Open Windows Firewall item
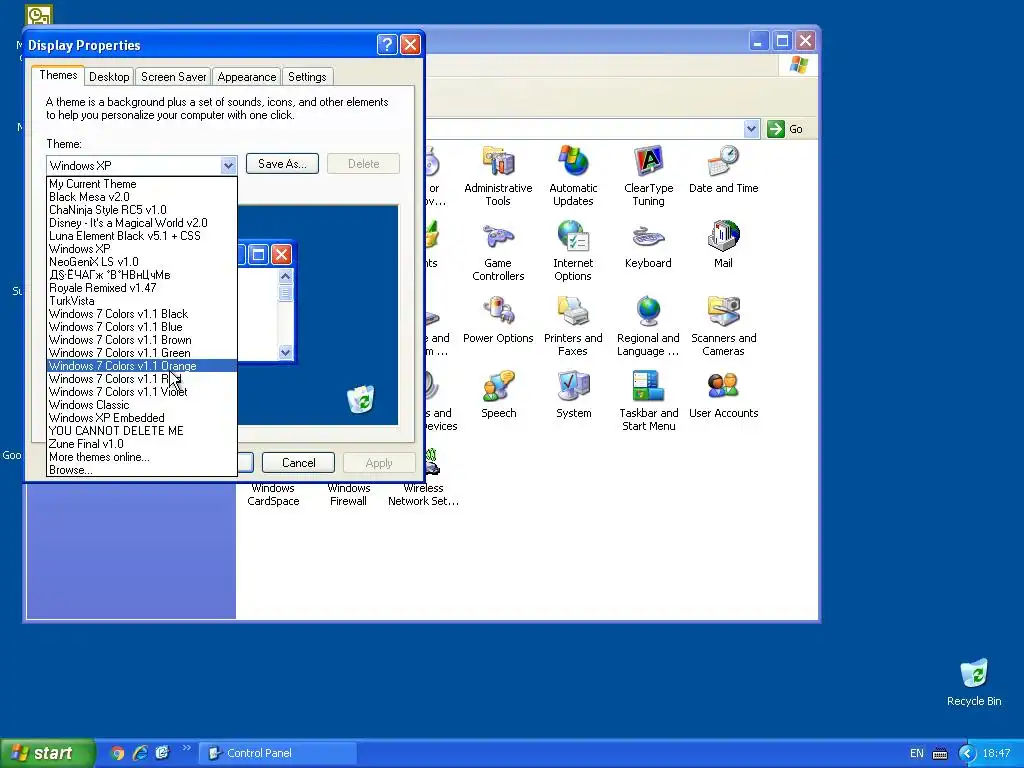The width and height of the screenshot is (1024, 768). point(348,494)
